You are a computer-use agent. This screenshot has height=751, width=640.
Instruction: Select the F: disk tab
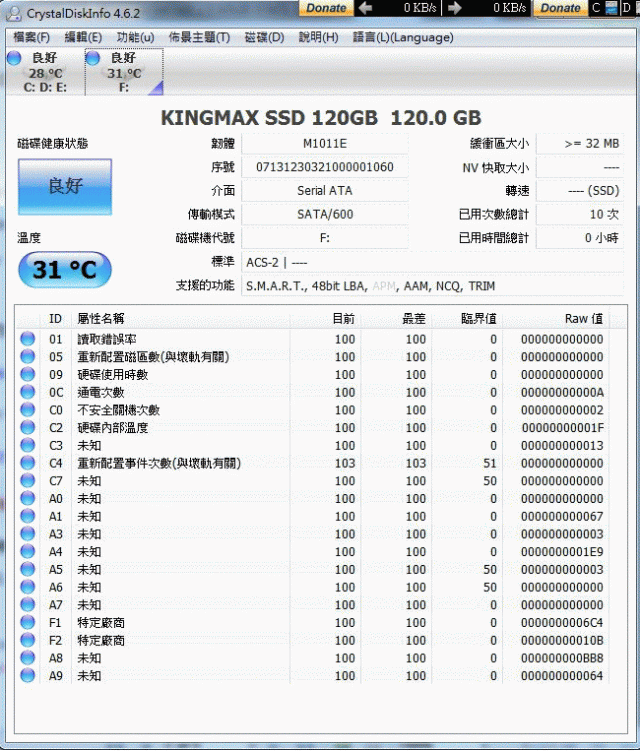[x=124, y=72]
